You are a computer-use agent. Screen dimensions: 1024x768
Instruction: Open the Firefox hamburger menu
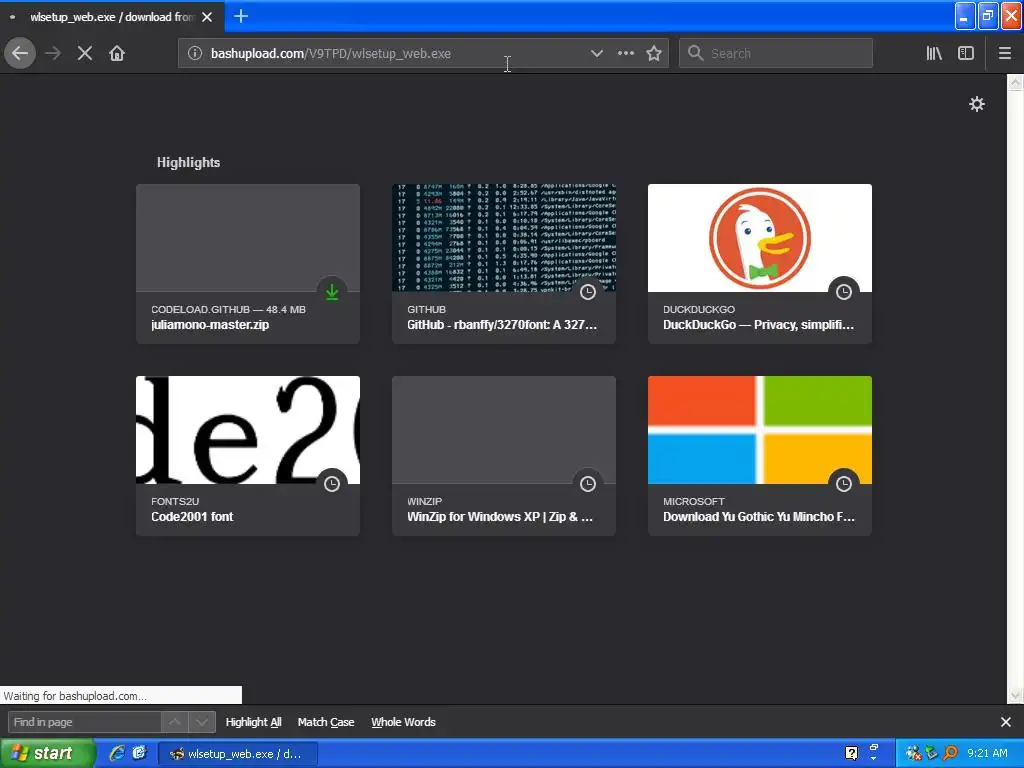1005,54
